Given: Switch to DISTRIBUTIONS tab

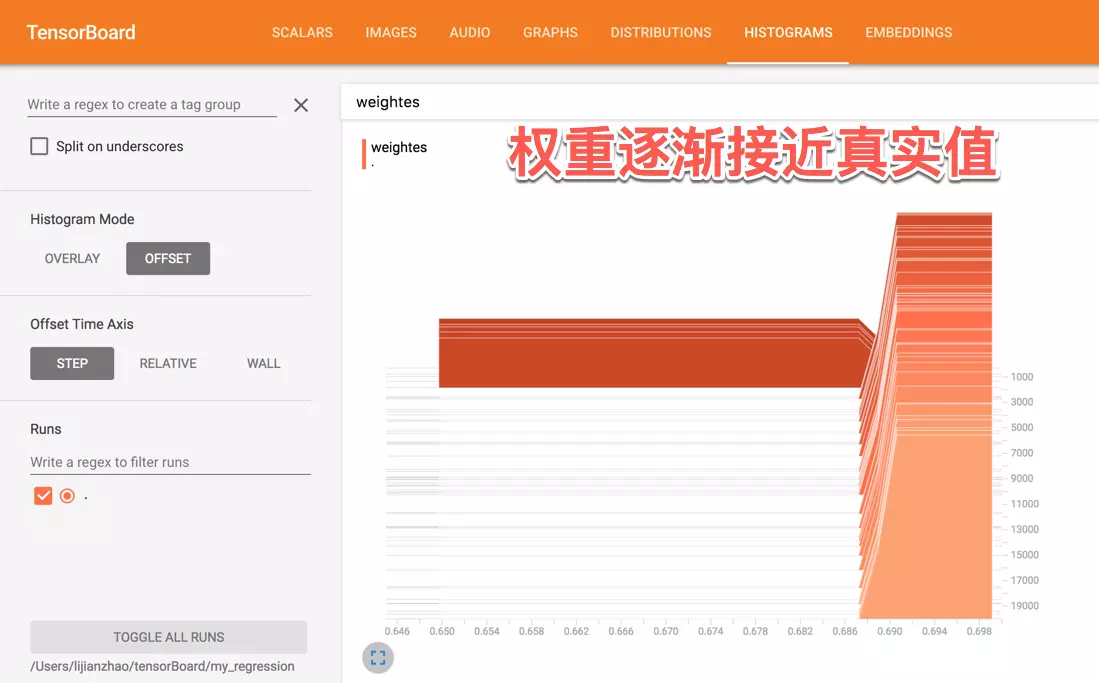Looking at the screenshot, I should click(x=661, y=32).
